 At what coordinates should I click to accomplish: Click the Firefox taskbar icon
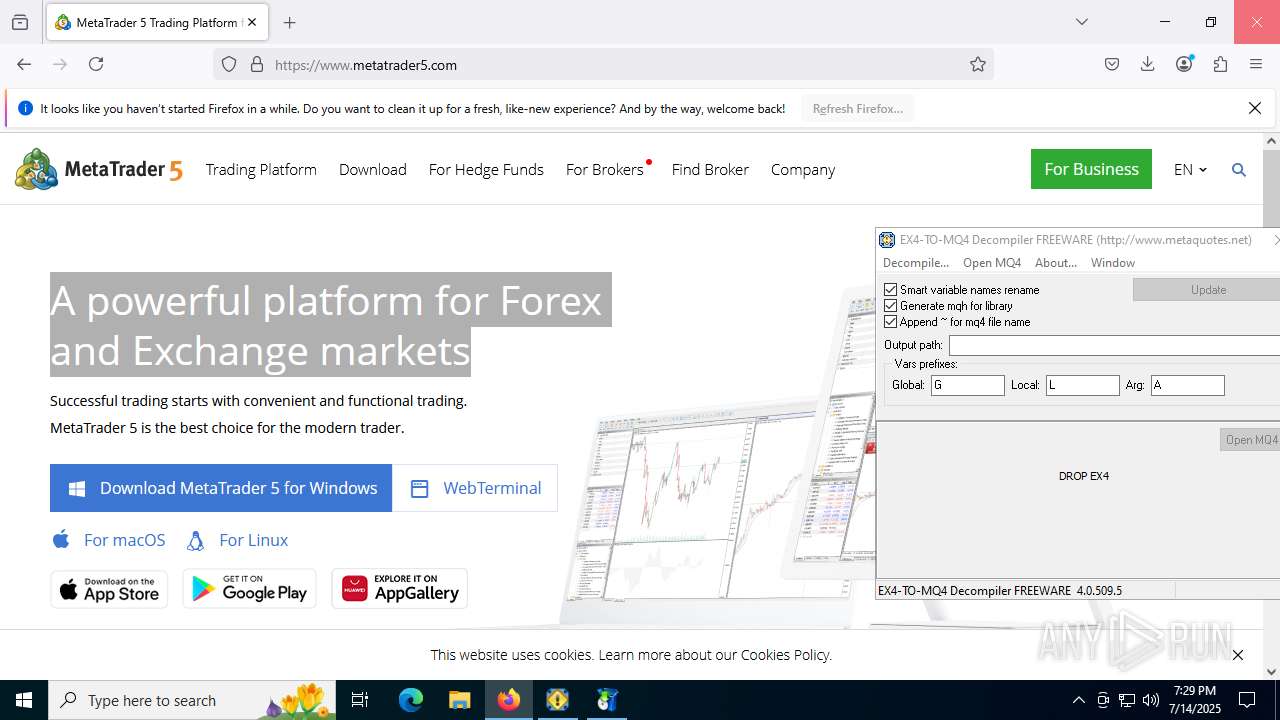click(509, 700)
